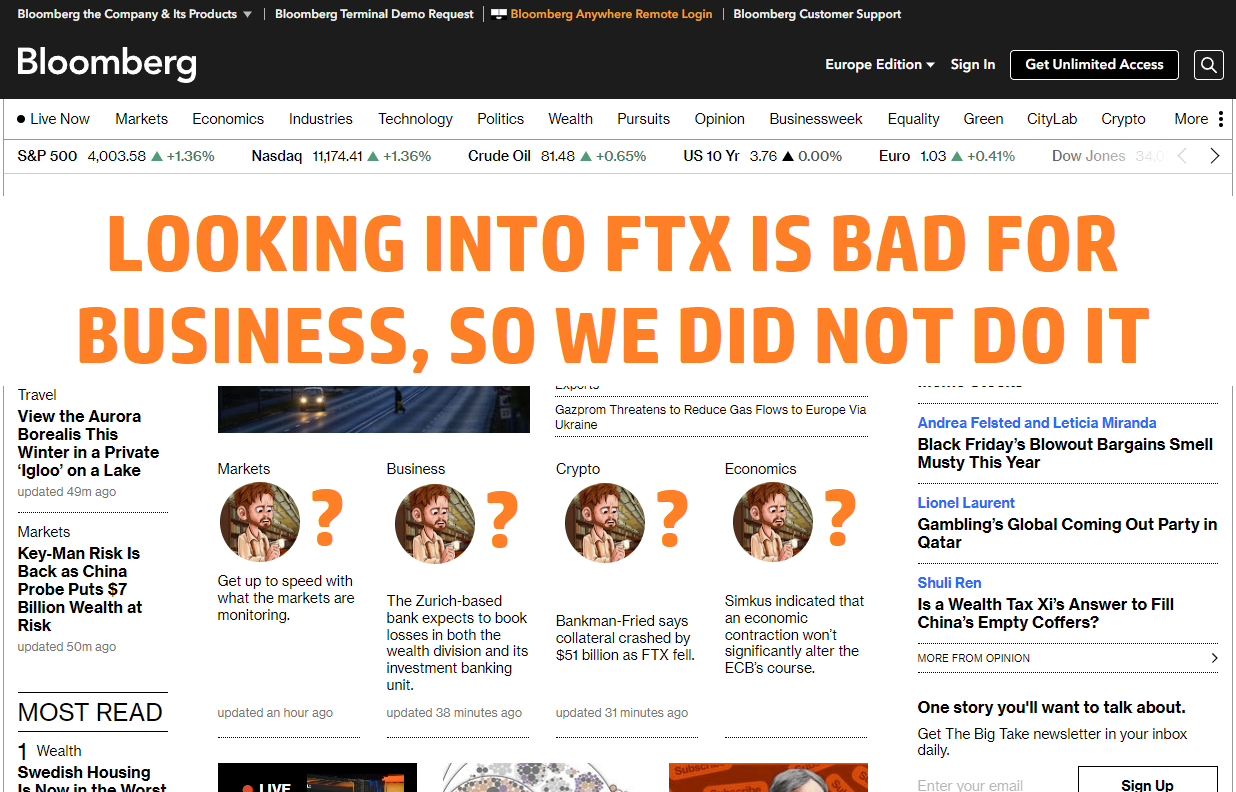Click ticker previous arrow

point(1182,156)
